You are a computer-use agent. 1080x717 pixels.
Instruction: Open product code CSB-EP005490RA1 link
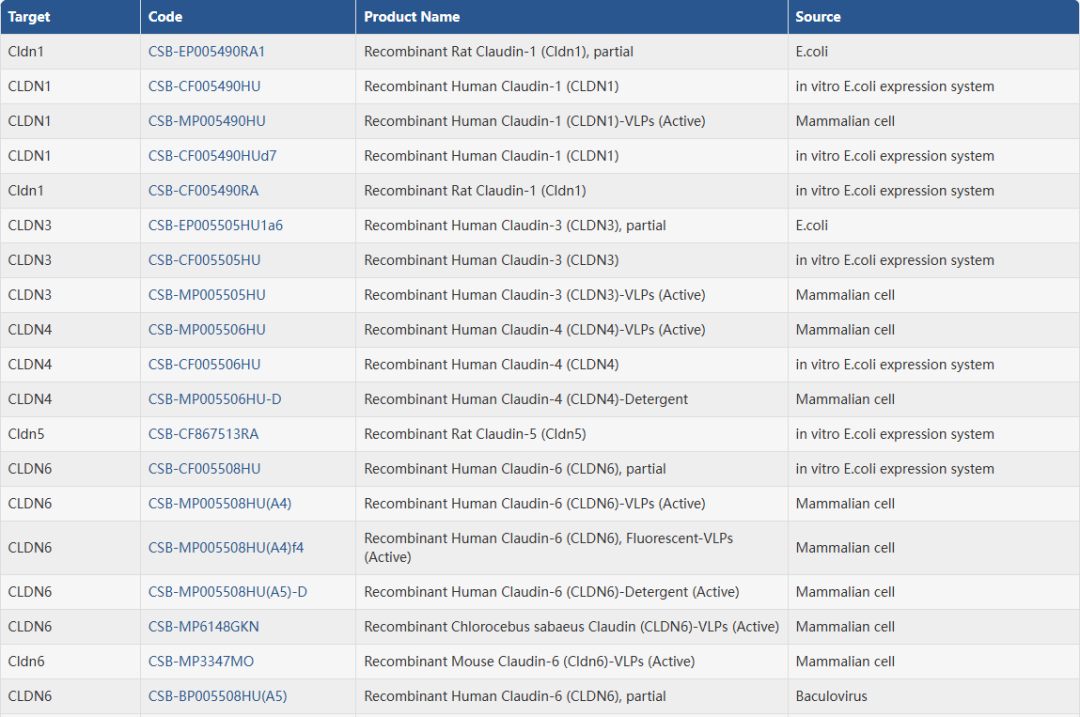coord(206,52)
